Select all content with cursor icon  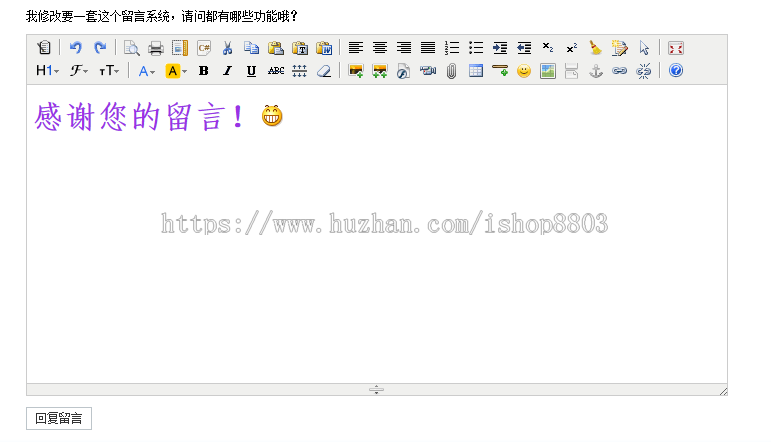[x=644, y=48]
